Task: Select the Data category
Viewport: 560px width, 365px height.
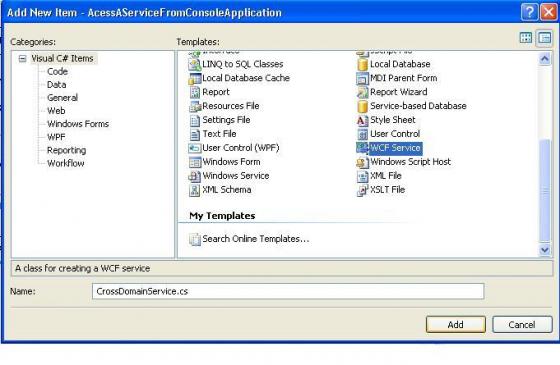Action: pyautogui.click(x=56, y=85)
